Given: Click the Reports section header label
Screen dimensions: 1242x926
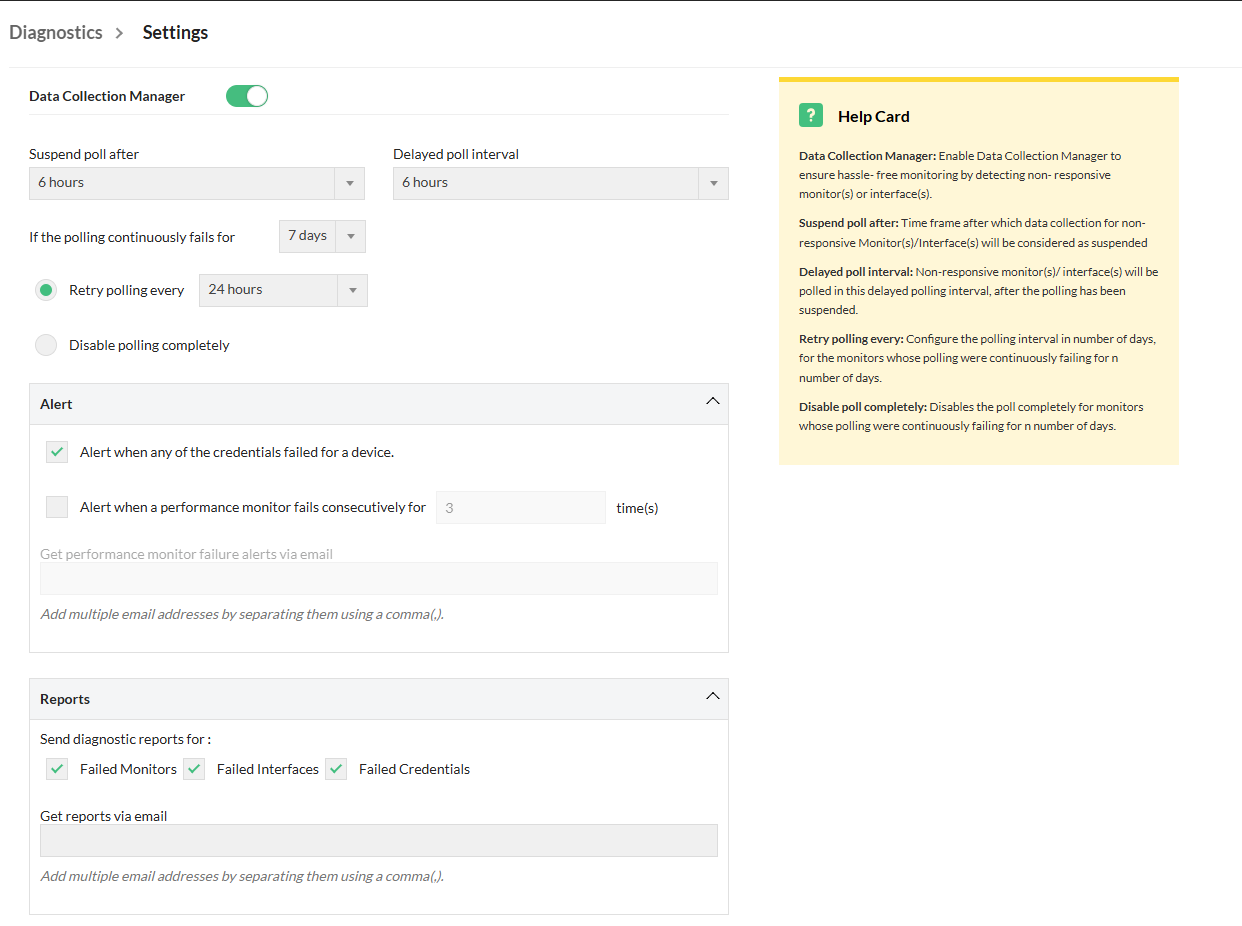Looking at the screenshot, I should [x=65, y=699].
